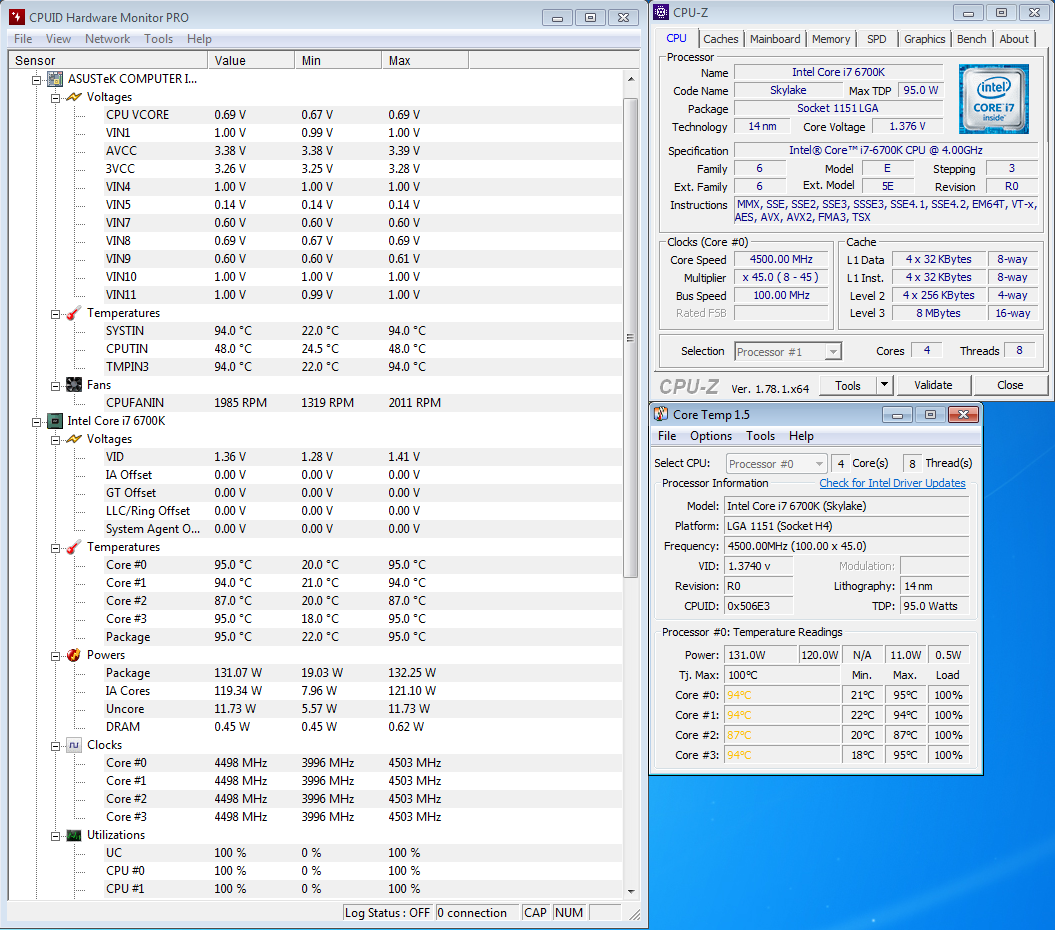The image size is (1055, 930).
Task: Click the Intel Core i7 6700K chip icon
Action: [55, 421]
